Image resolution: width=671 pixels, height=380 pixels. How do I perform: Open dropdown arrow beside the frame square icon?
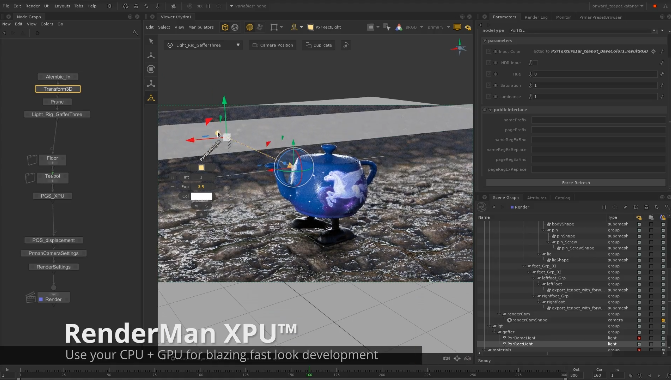tap(281, 27)
